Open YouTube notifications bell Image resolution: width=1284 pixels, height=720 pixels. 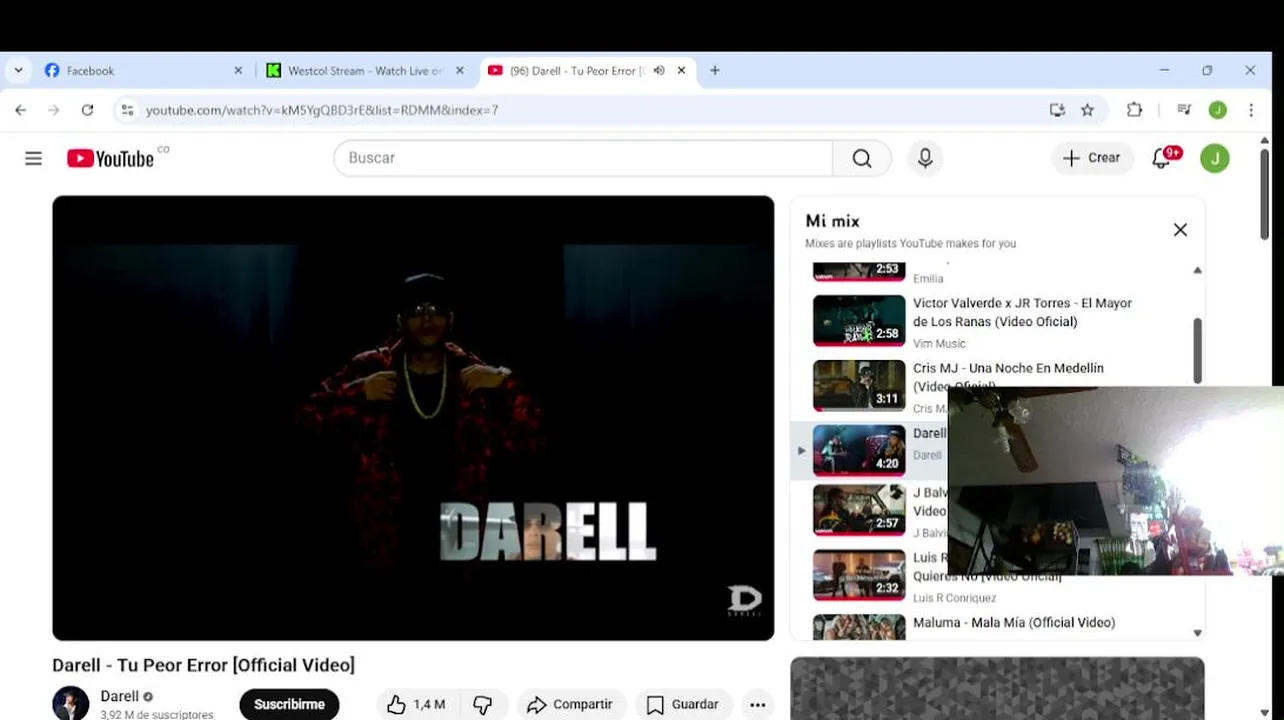(1162, 158)
